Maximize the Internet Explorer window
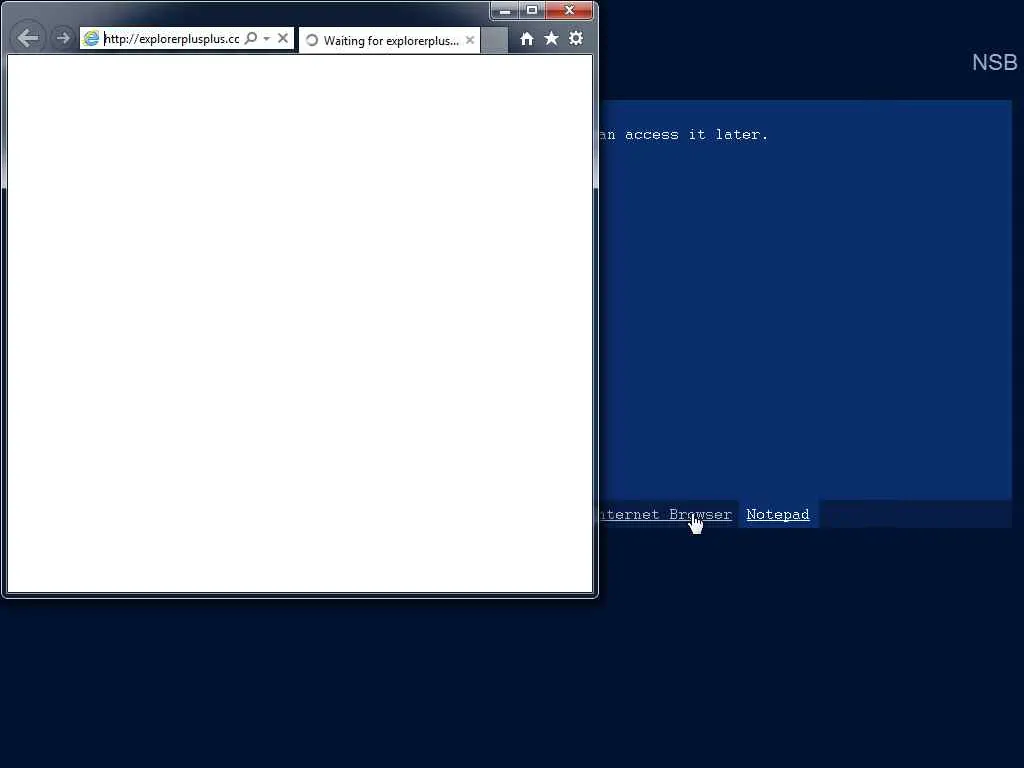 [x=532, y=10]
